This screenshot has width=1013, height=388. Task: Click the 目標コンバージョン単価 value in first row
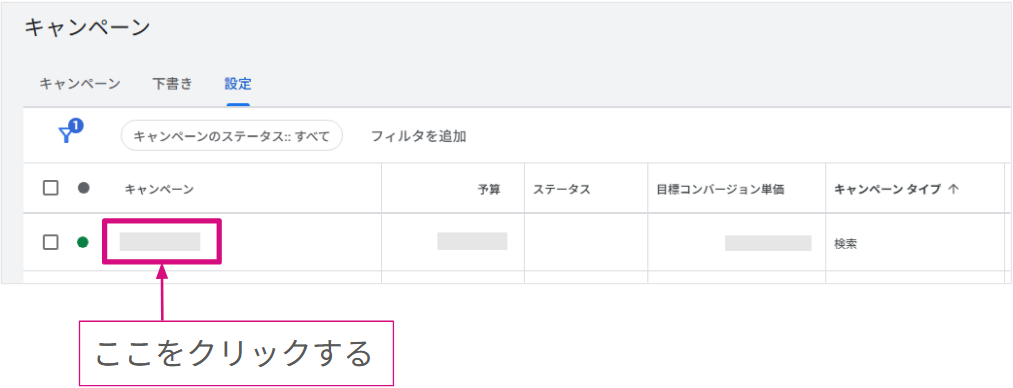pos(768,243)
